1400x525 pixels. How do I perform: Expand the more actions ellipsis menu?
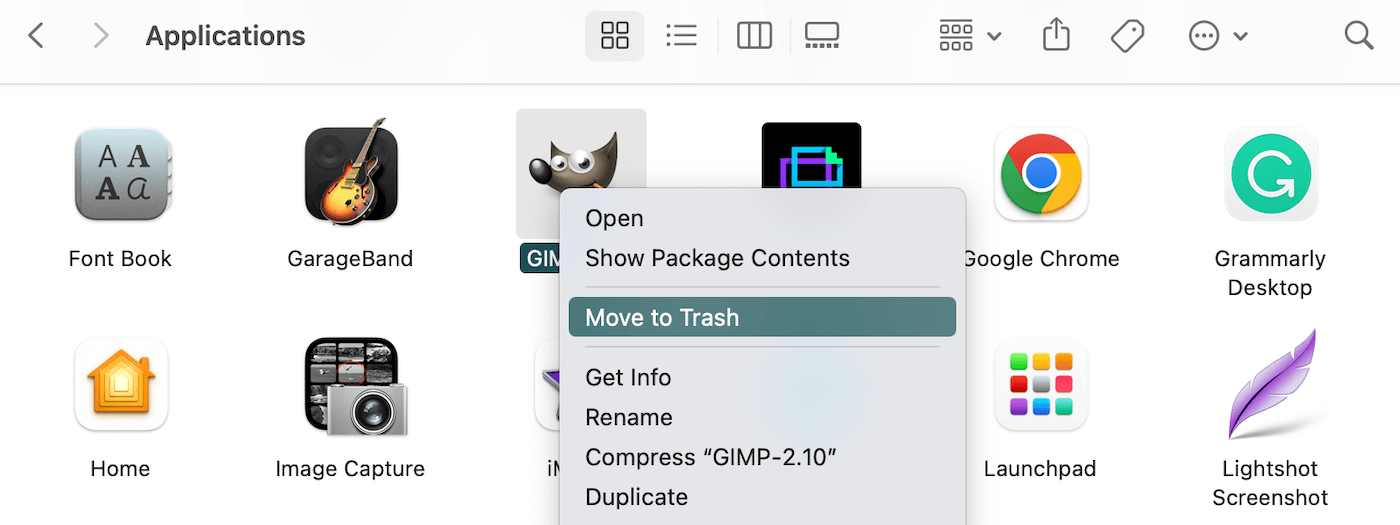1217,37
